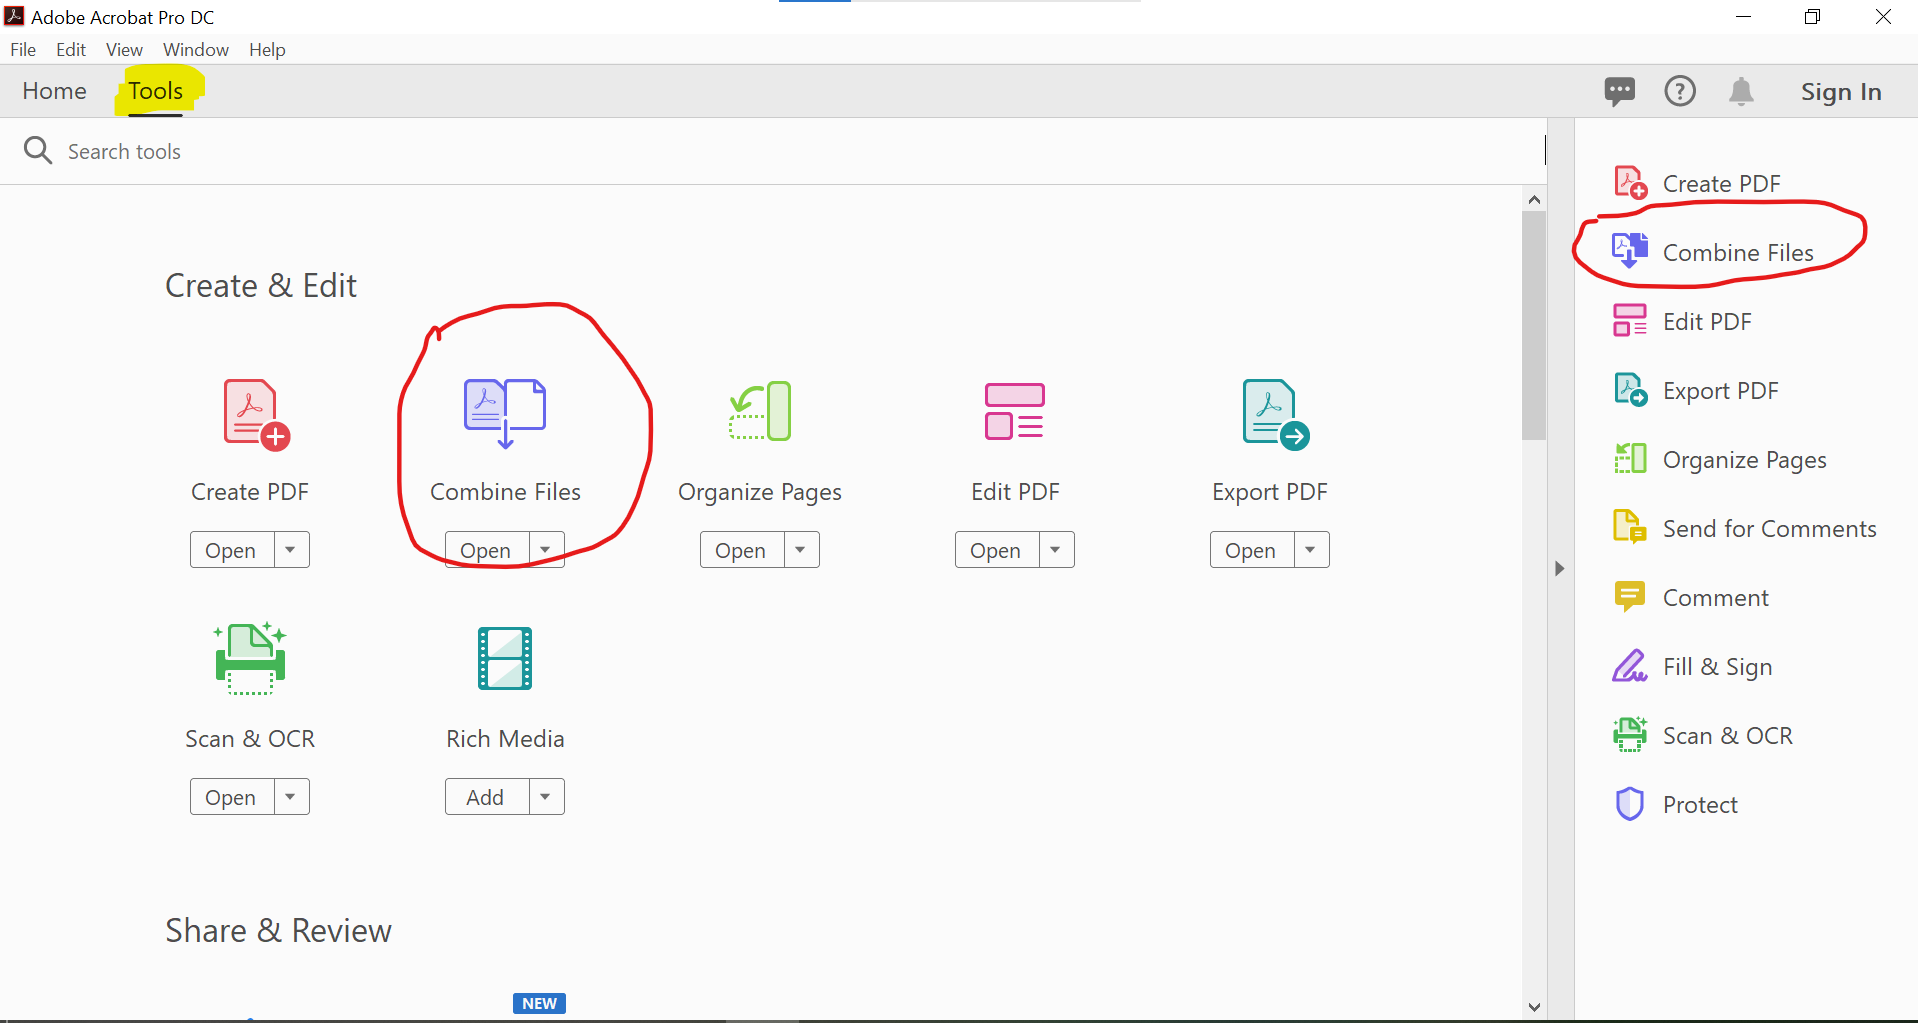1918x1023 pixels.
Task: Click Open button under Combine Files
Action: click(x=486, y=550)
